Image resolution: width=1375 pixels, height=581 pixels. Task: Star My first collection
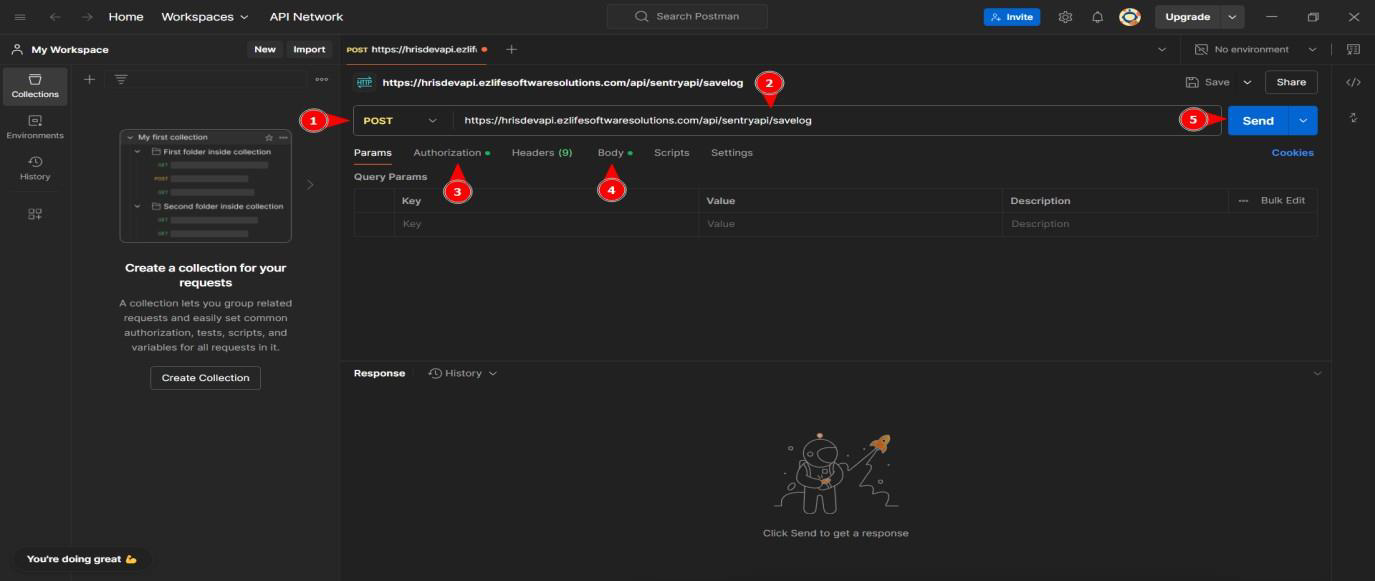(x=269, y=137)
